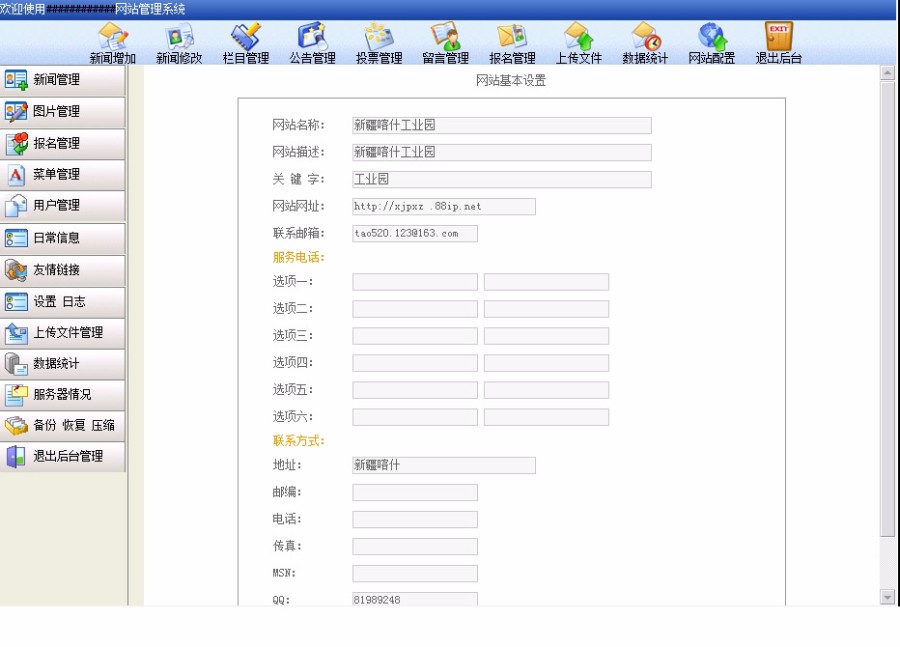The image size is (900, 647).
Task: Click the 网站网址 input field
Action: pos(444,207)
